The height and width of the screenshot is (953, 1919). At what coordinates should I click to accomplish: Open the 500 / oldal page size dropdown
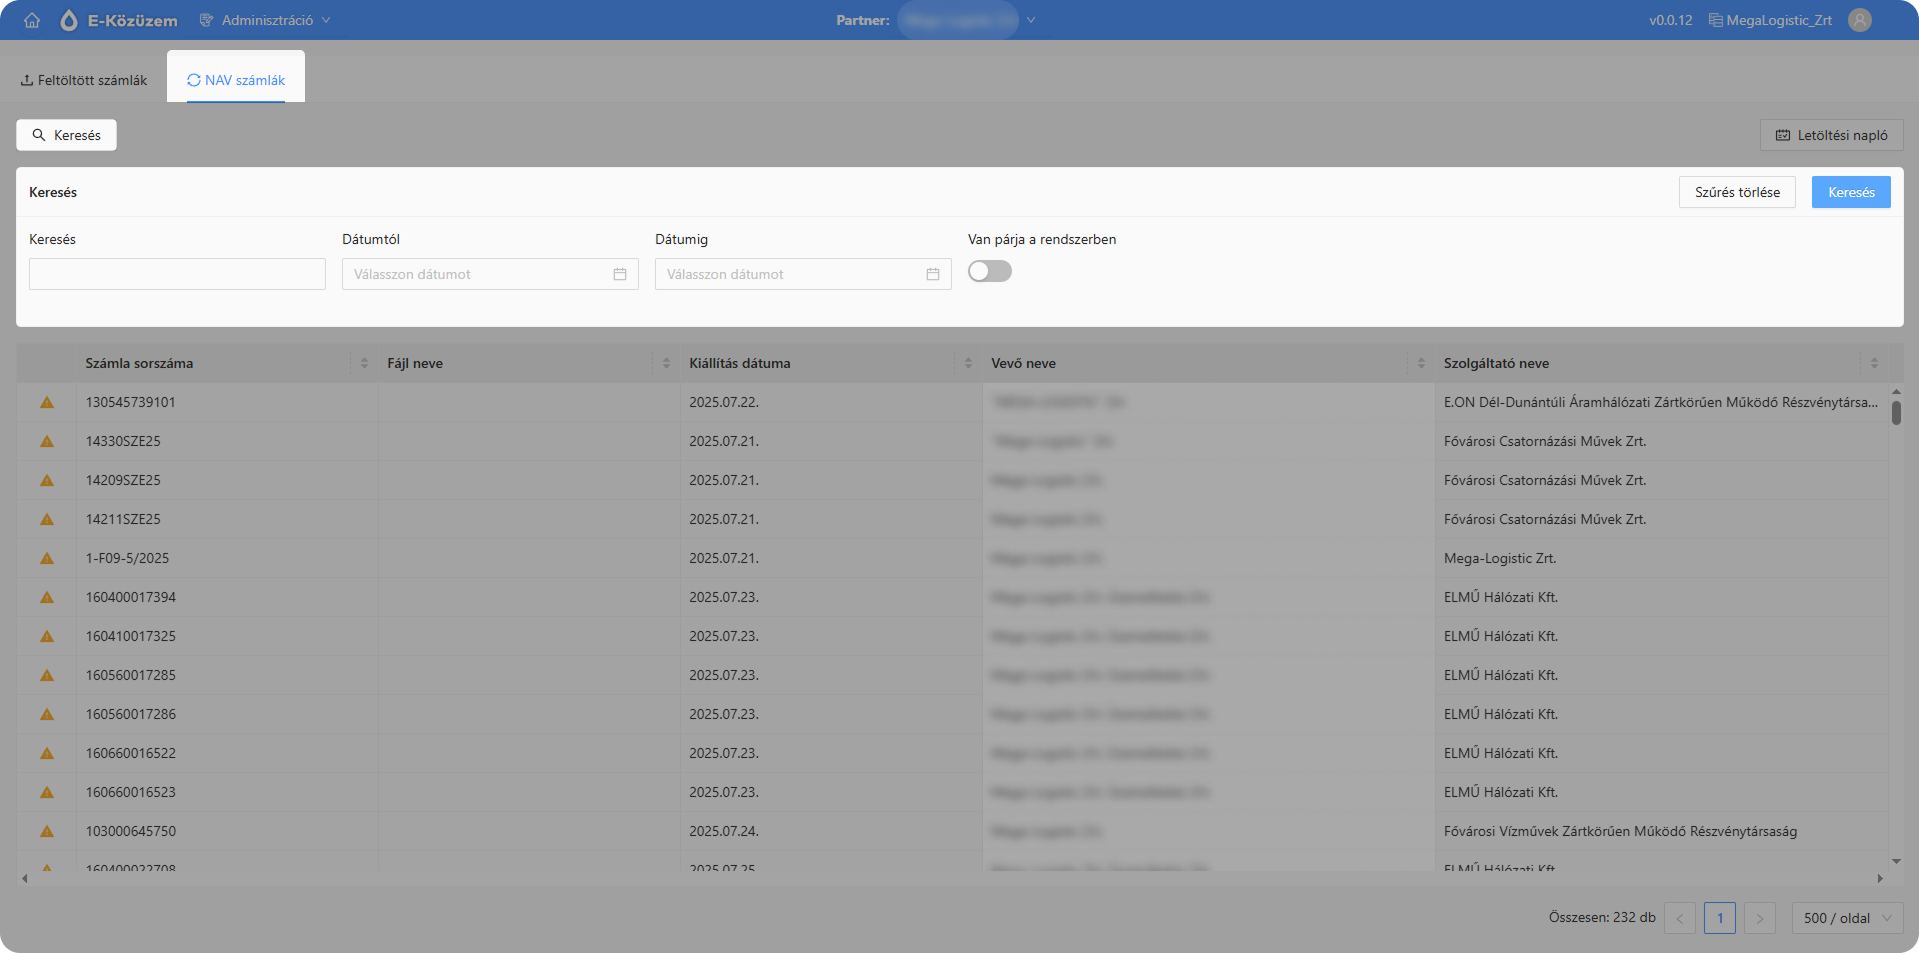click(x=1848, y=918)
